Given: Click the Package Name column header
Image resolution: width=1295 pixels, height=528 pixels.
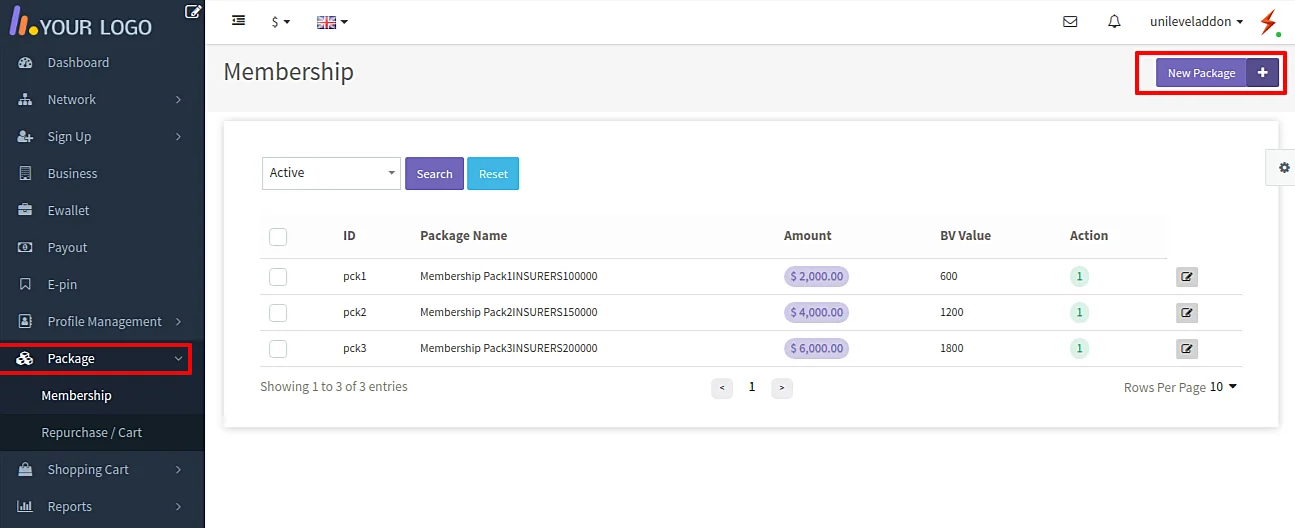Looking at the screenshot, I should (x=463, y=236).
